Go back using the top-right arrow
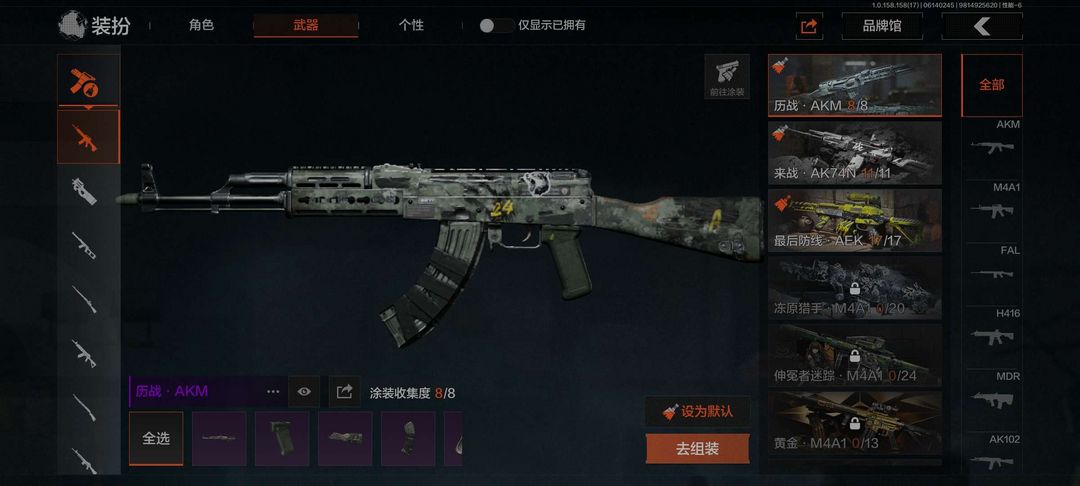The width and height of the screenshot is (1080, 486). [982, 26]
